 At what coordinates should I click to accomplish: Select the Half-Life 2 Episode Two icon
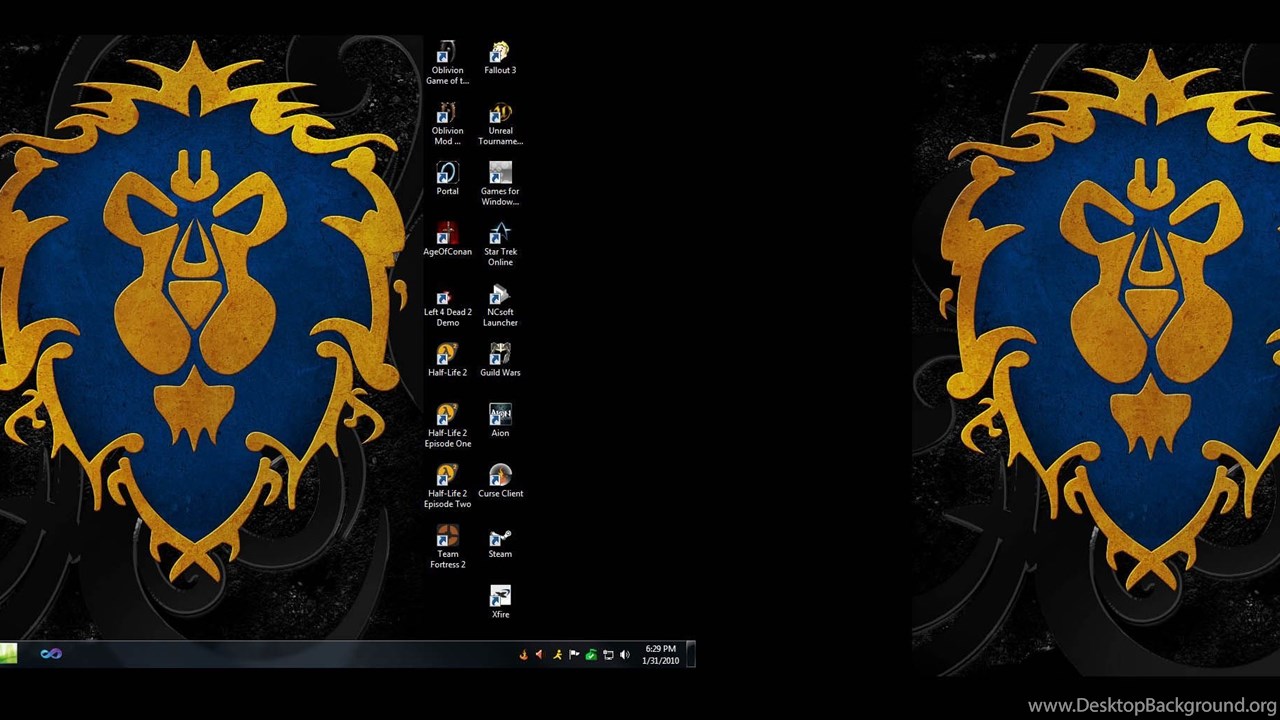point(447,486)
